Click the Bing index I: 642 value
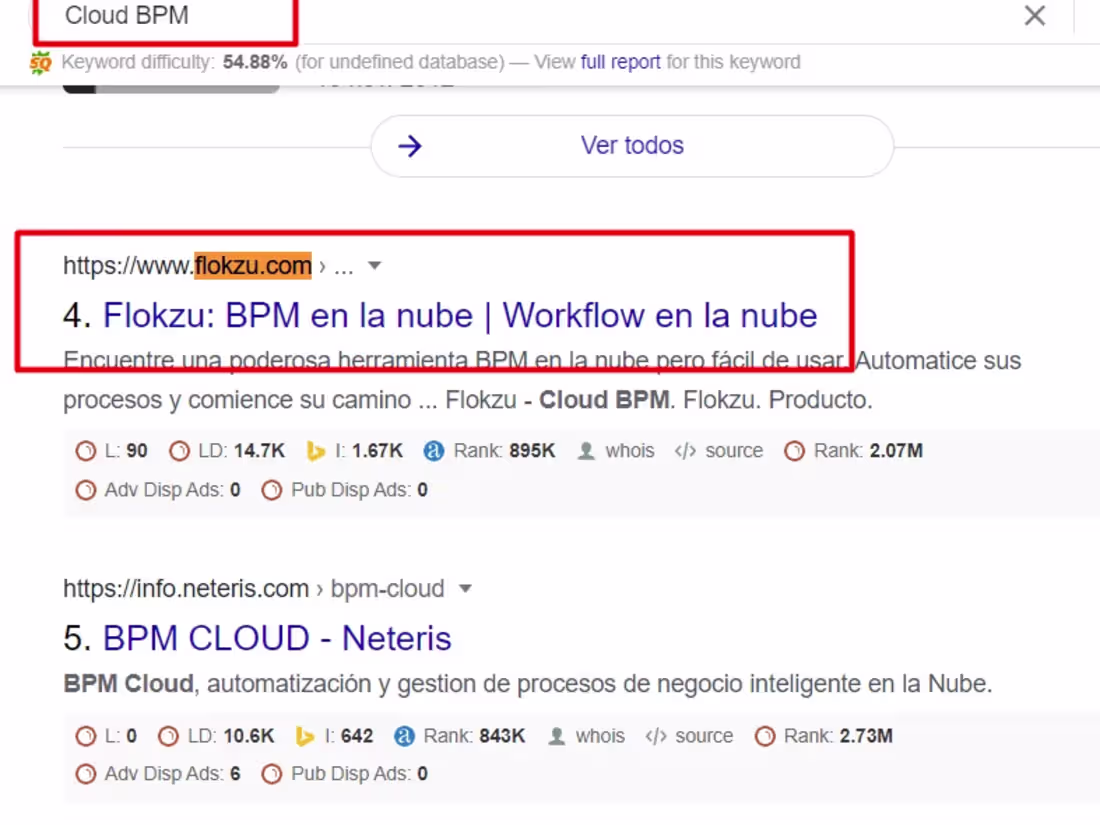This screenshot has height=825, width=1100. [x=334, y=736]
